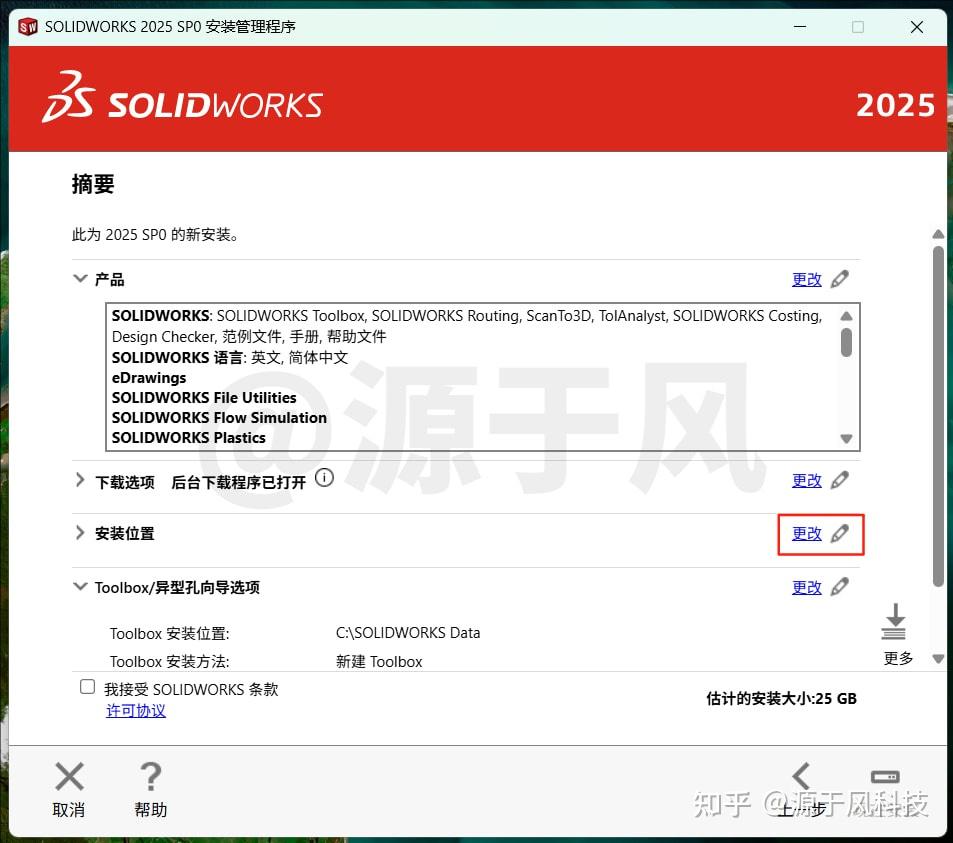This screenshot has width=953, height=843.
Task: Click the back arrow icon for 上一步
Action: coord(800,776)
